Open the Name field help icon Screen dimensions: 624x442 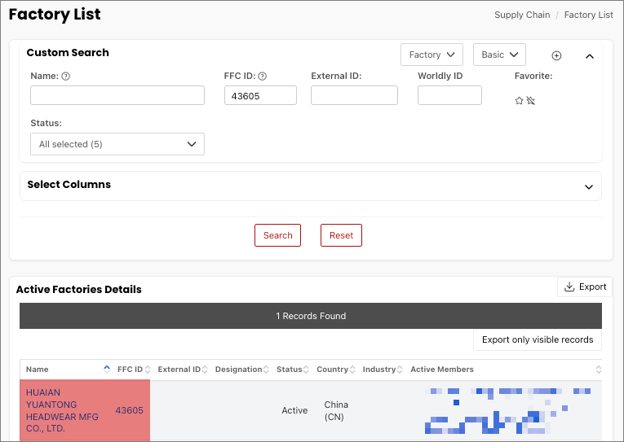[66, 76]
